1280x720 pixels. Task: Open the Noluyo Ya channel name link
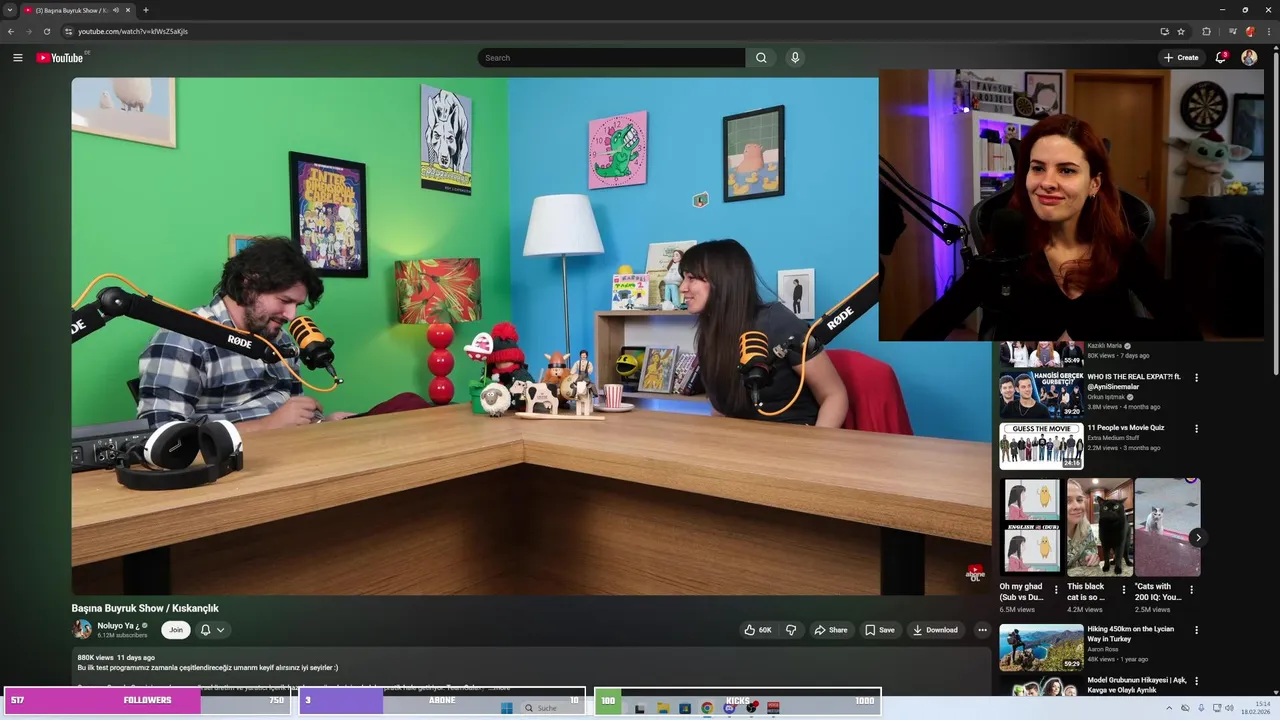point(118,626)
